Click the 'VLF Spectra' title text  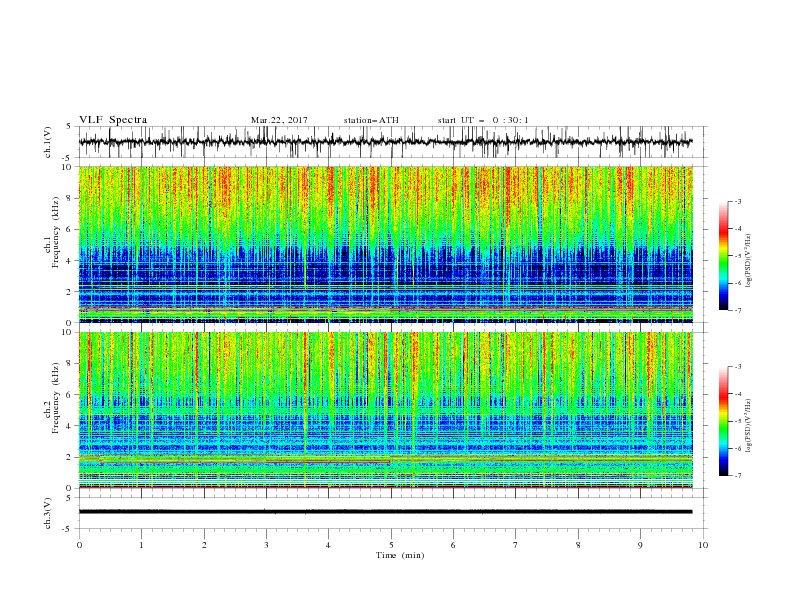tap(113, 120)
